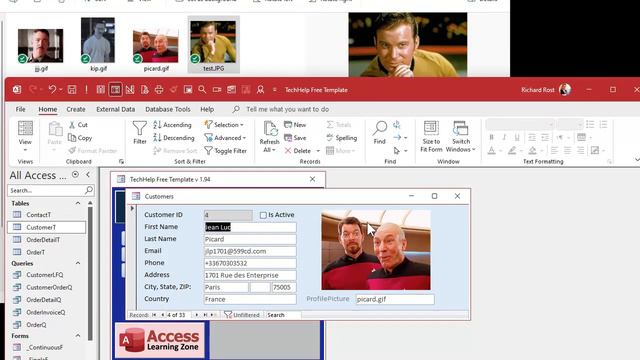Select test.JPG thumbnail in file explorer
Screen dimensions: 640x360
point(213,42)
